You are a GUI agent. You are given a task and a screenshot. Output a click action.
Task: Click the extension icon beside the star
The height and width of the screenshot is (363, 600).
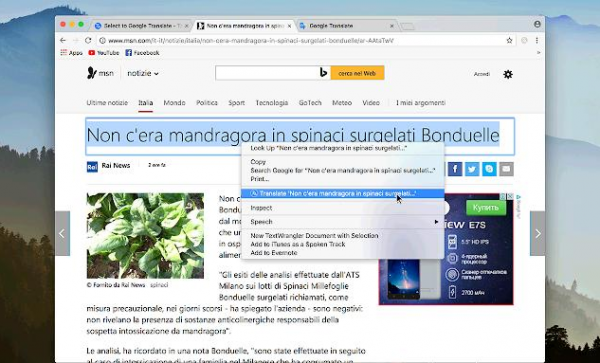click(524, 40)
